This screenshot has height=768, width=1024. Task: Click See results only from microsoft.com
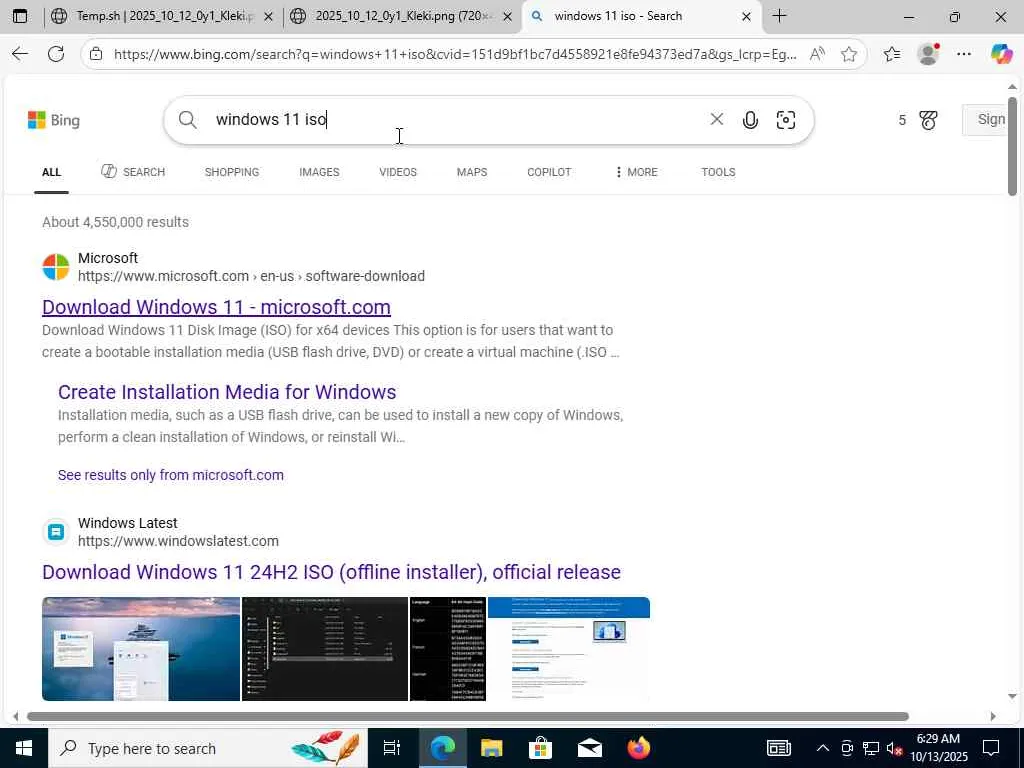pyautogui.click(x=170, y=475)
